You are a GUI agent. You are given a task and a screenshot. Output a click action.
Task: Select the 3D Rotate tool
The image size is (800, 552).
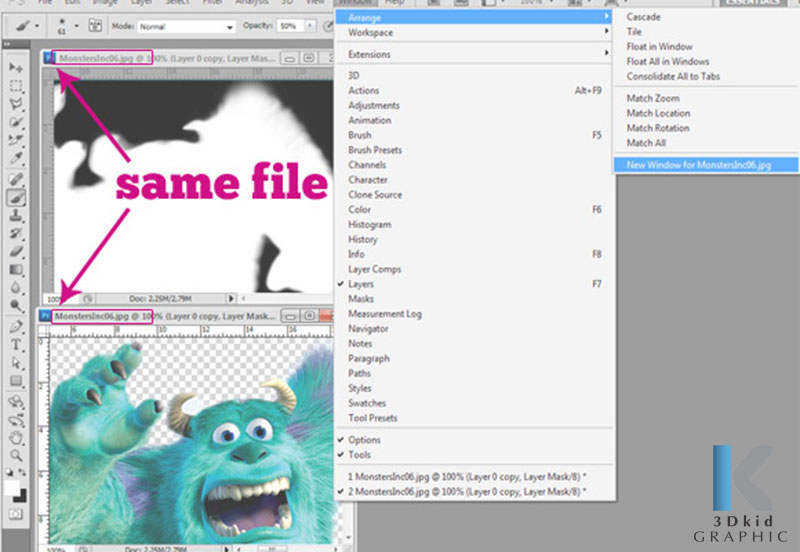coord(16,402)
